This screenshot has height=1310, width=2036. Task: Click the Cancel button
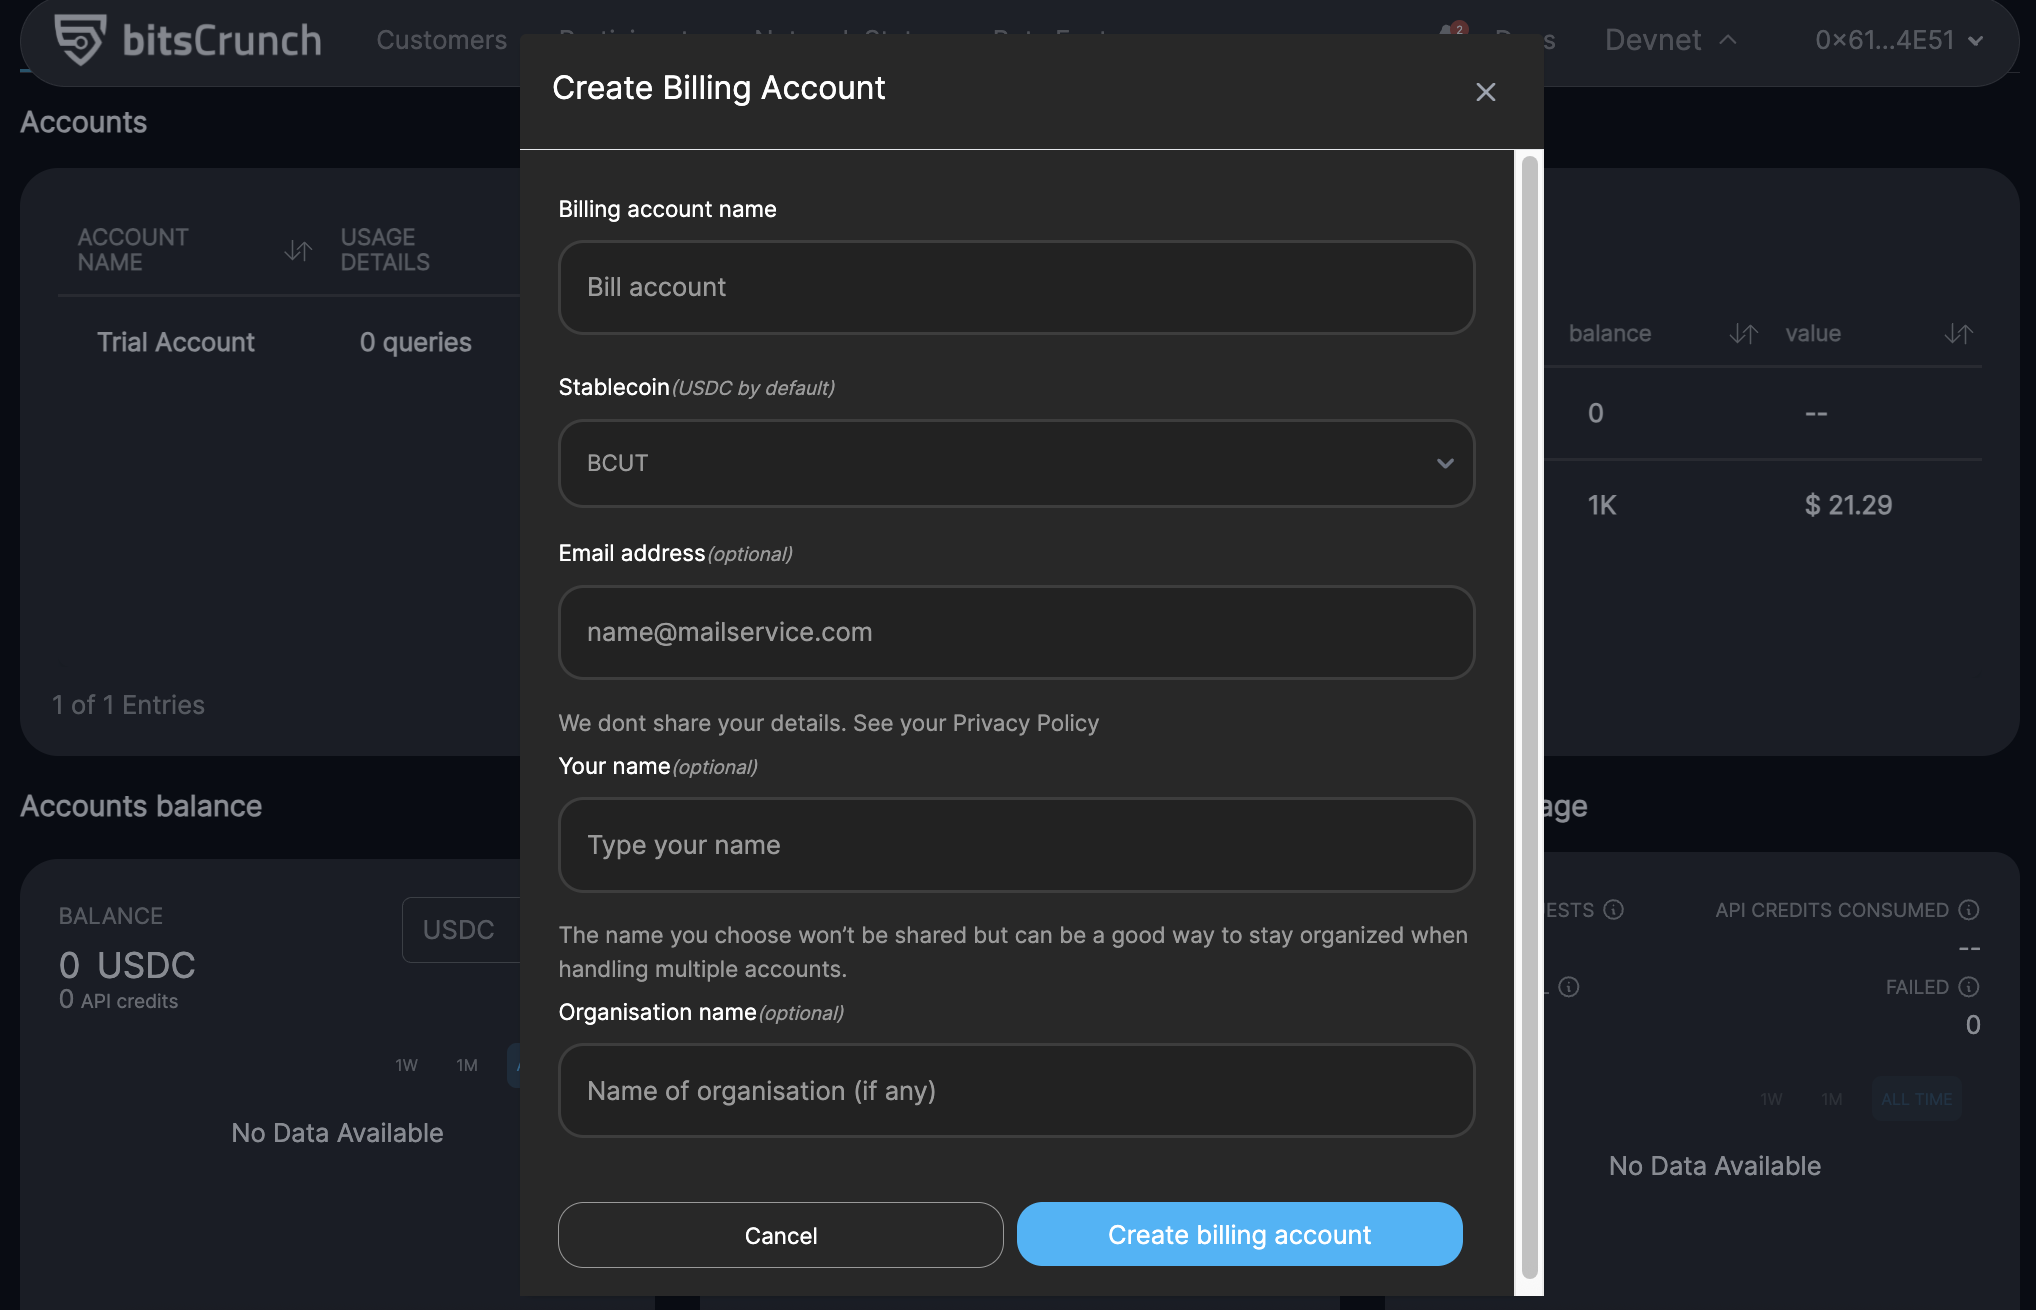(781, 1235)
